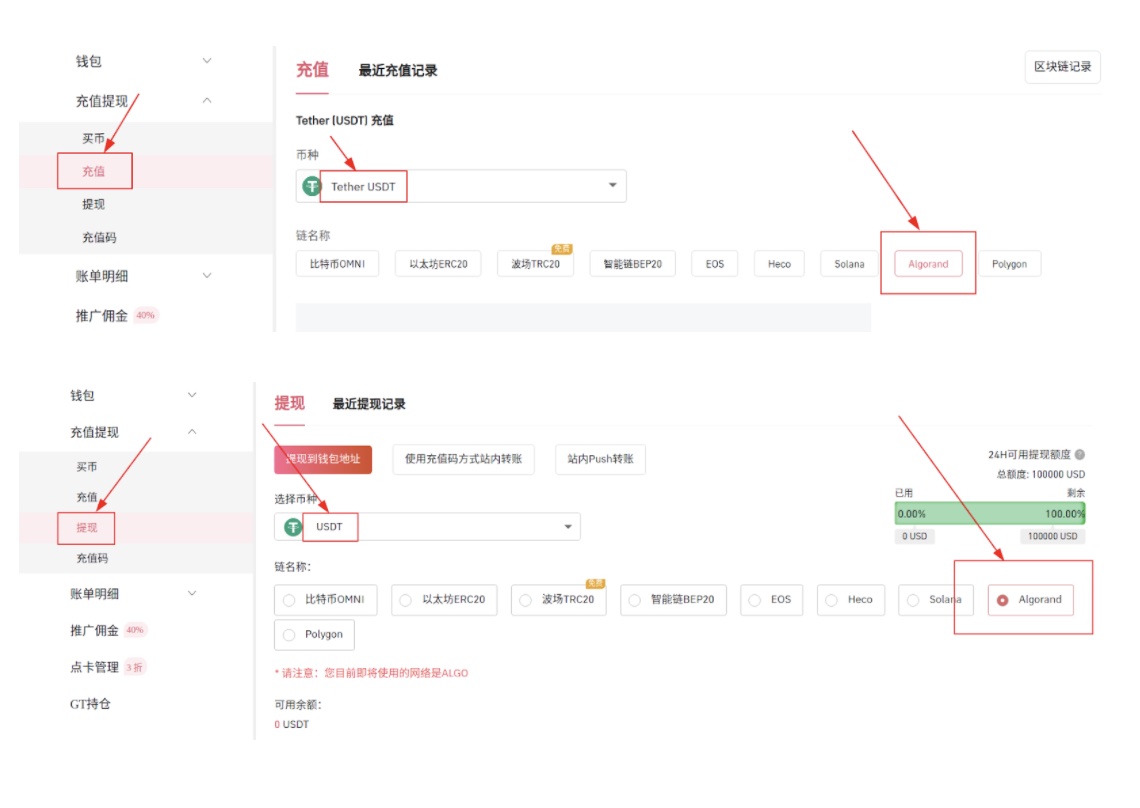Collapse the 充值提现 menu in upper sidebar

tap(207, 101)
